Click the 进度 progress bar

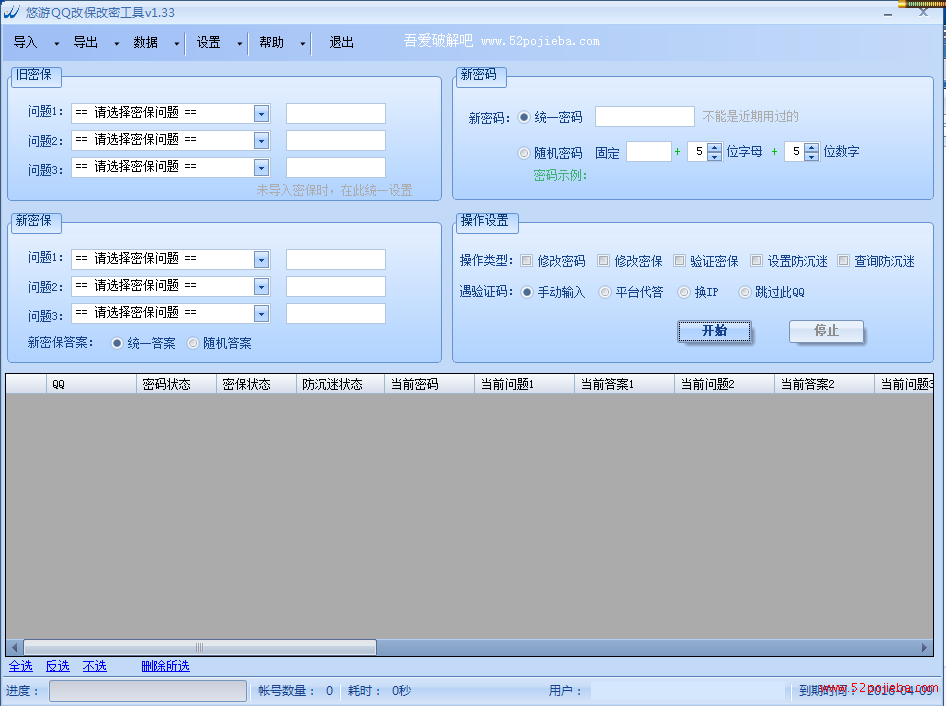148,691
